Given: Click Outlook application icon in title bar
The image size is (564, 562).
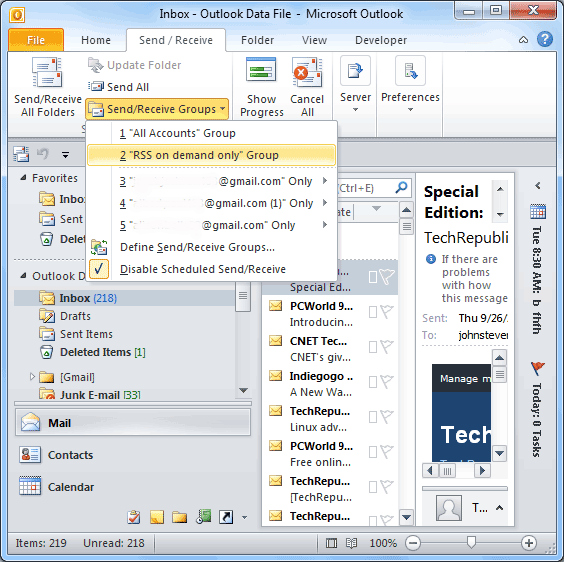Looking at the screenshot, I should click(17, 14).
